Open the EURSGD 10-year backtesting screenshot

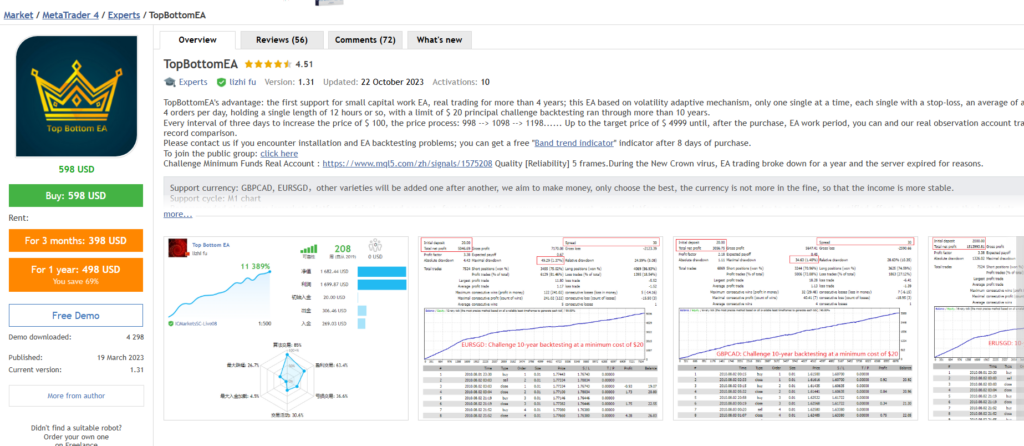click(540, 328)
